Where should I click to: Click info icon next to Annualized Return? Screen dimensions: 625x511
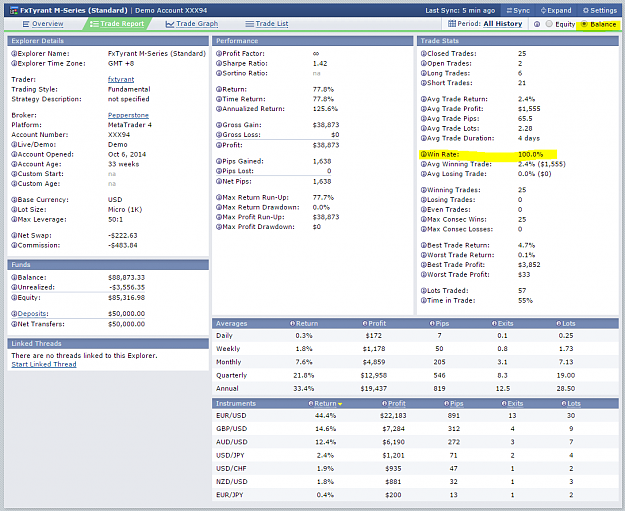[x=219, y=109]
